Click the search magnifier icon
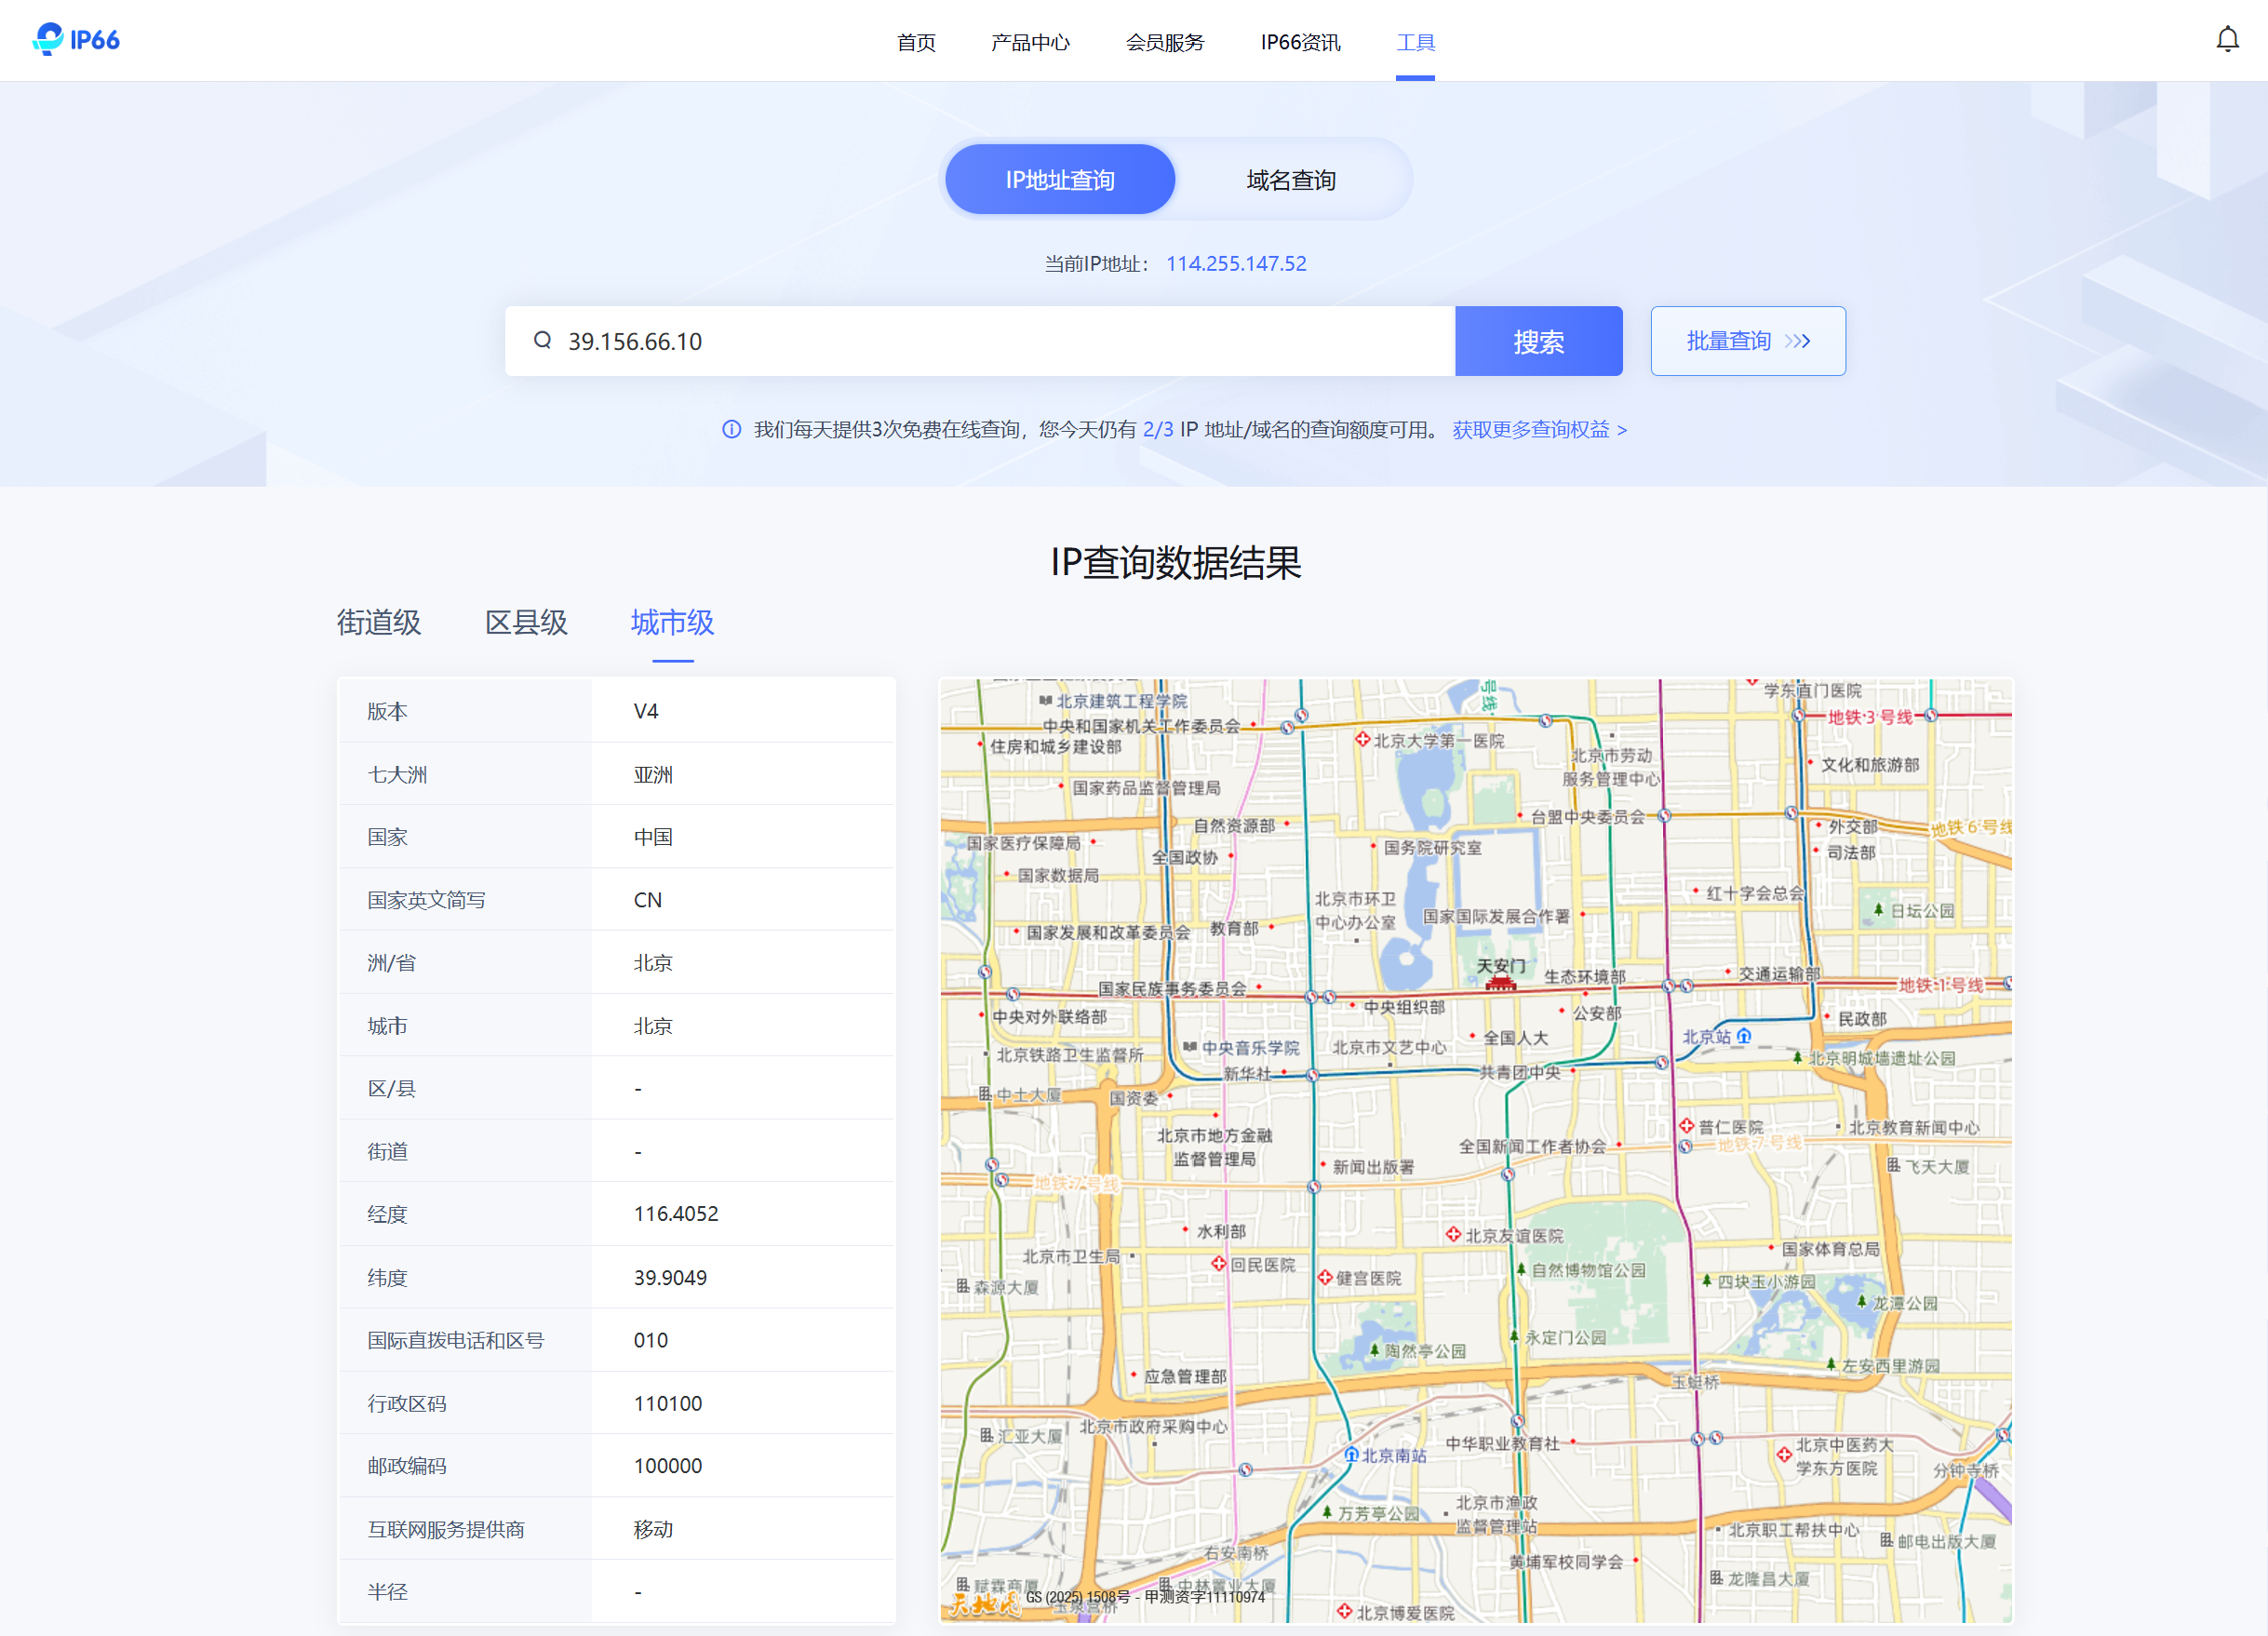The width and height of the screenshot is (2268, 1636). click(542, 341)
